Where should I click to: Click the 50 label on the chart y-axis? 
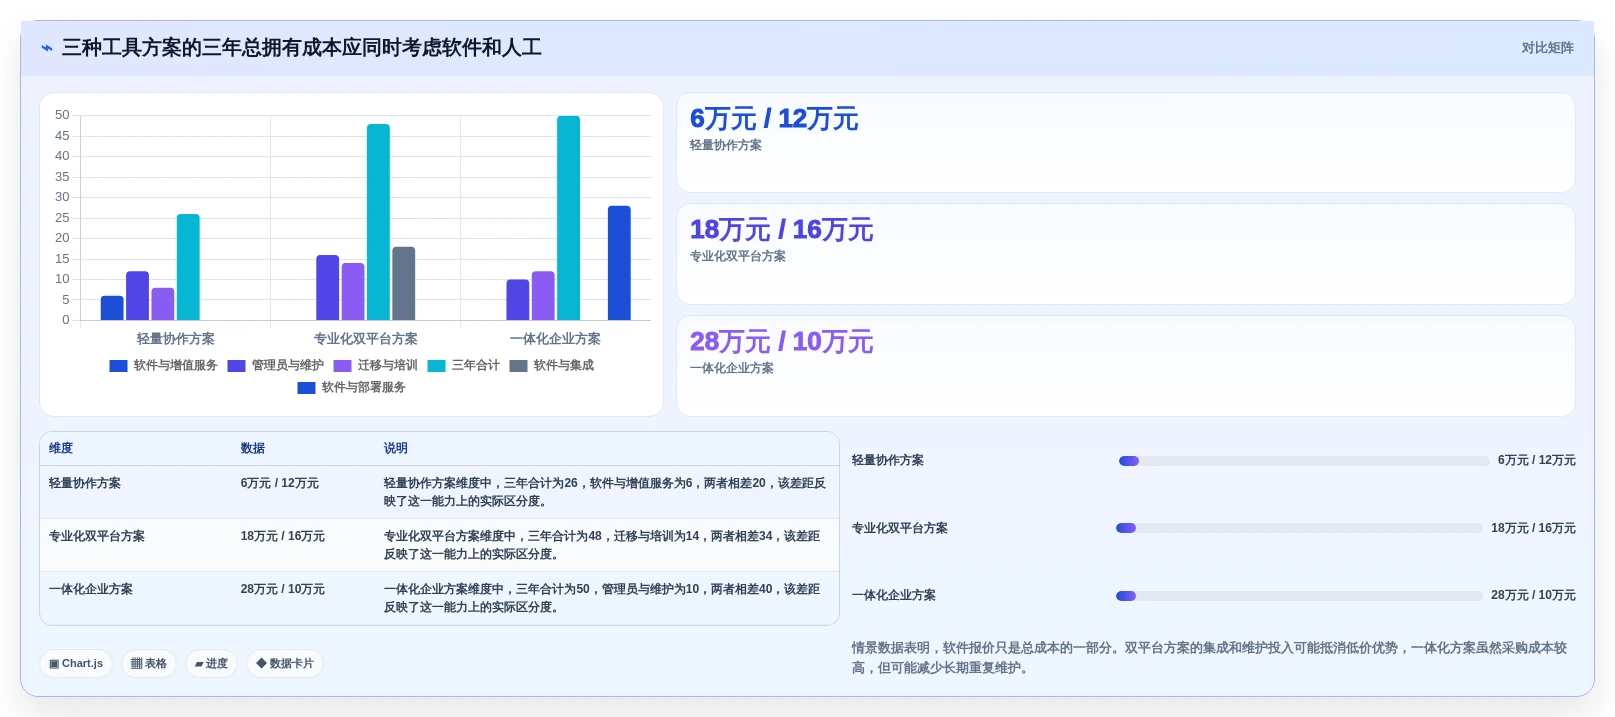[62, 115]
